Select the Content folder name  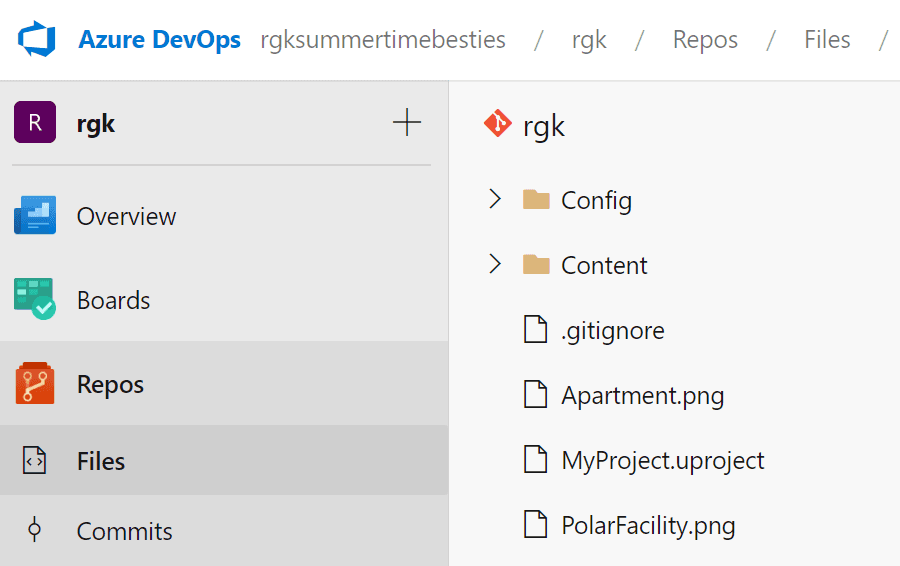604,265
